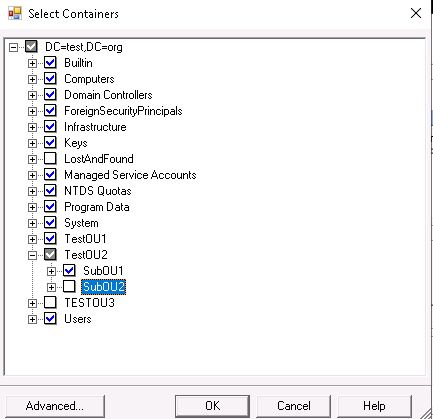Cancel the Select Containers dialog
433x419 pixels.
click(294, 406)
